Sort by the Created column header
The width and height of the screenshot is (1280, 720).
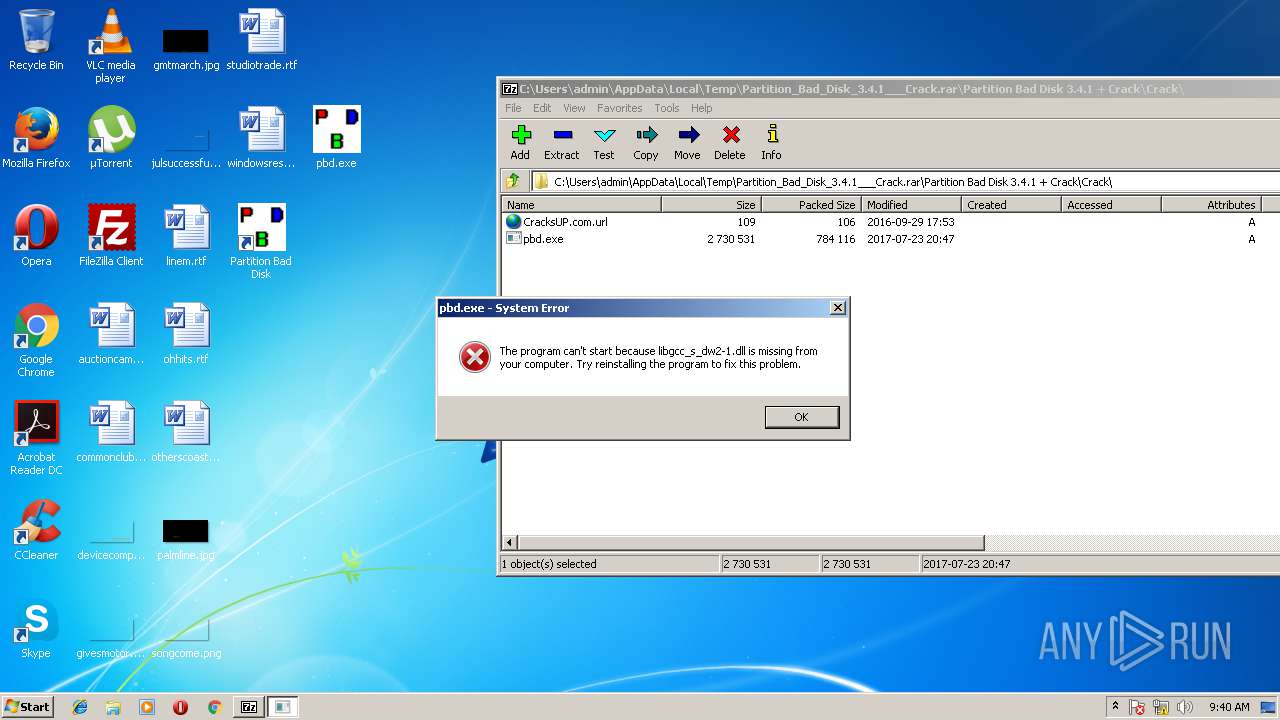[x=1011, y=204]
